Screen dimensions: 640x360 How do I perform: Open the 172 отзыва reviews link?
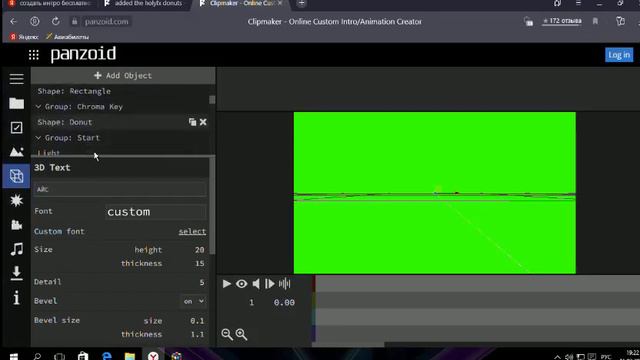[562, 21]
